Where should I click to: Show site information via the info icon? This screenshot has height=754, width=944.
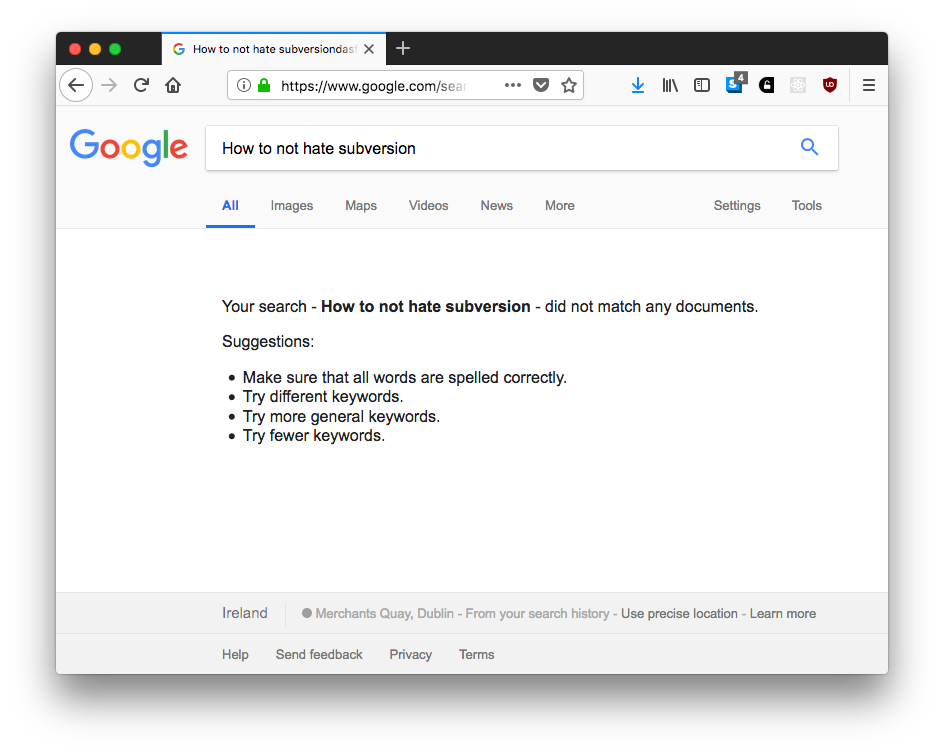[244, 86]
